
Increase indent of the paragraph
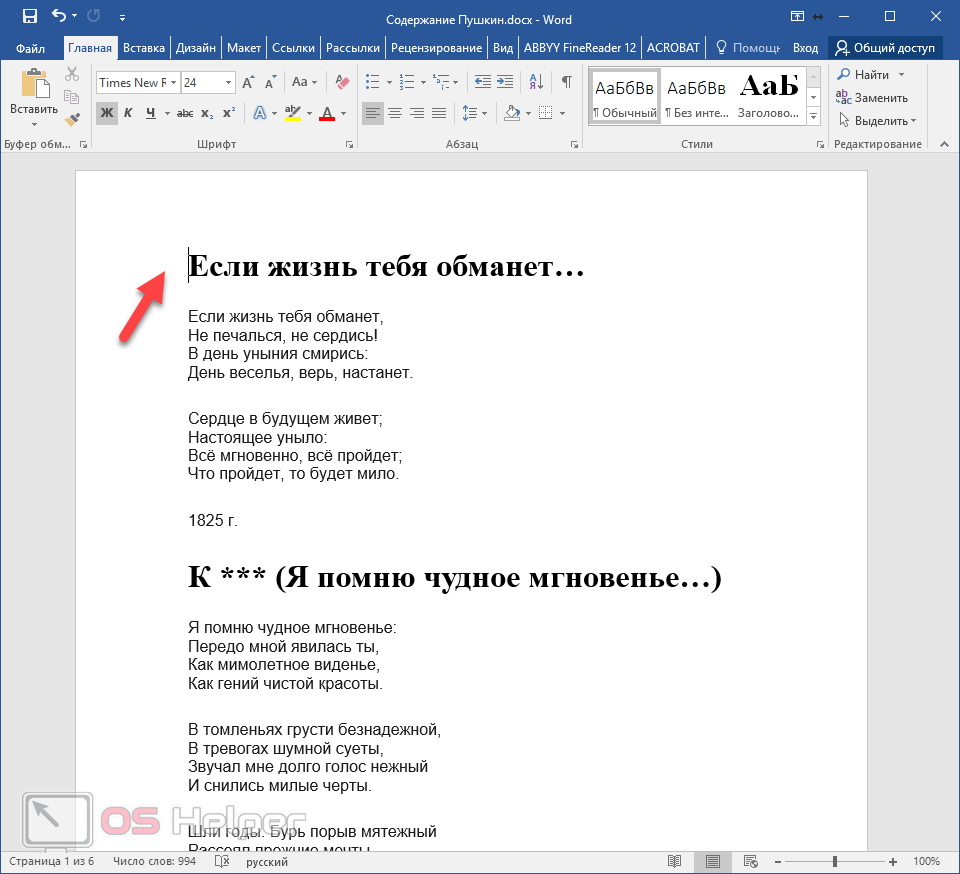point(505,82)
